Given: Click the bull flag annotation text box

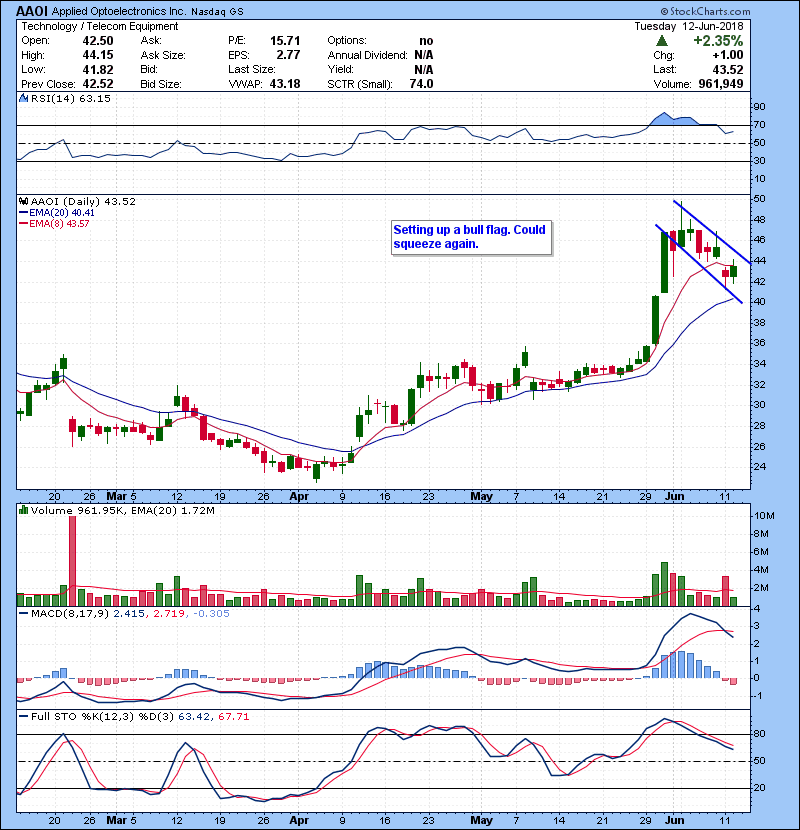Looking at the screenshot, I should 471,238.
